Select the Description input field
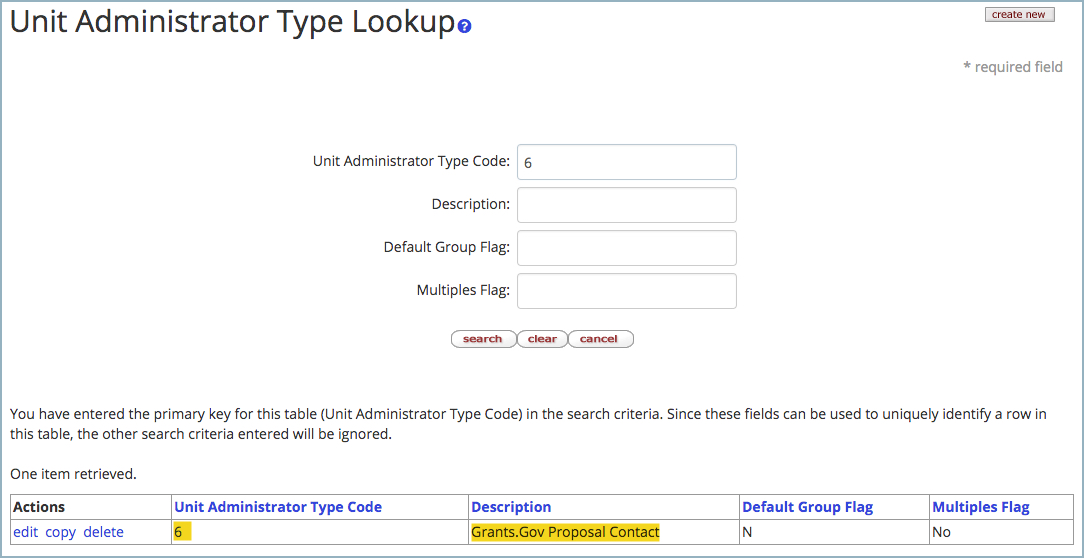The height and width of the screenshot is (558, 1084). click(x=626, y=205)
